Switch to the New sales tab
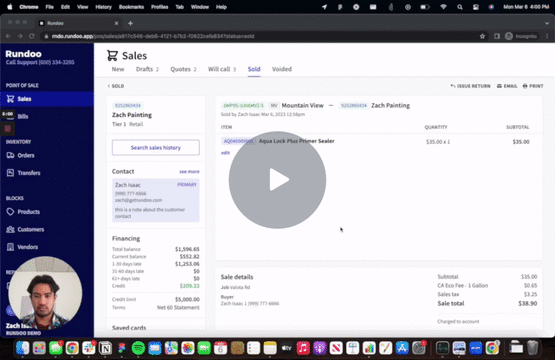 point(118,69)
